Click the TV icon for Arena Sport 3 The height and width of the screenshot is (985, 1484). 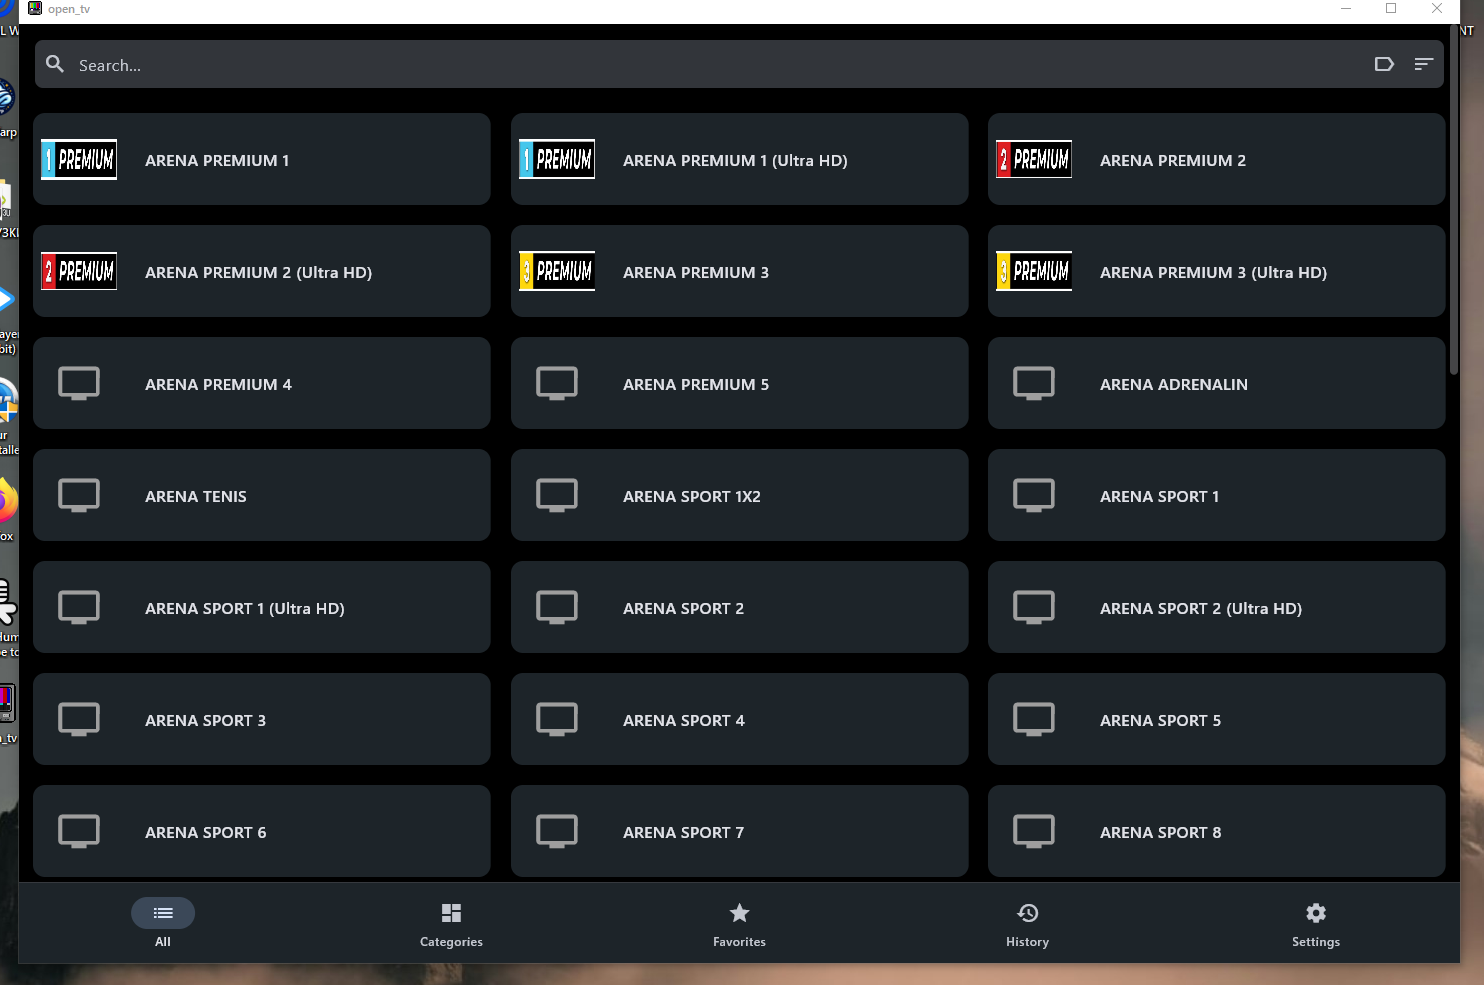79,719
